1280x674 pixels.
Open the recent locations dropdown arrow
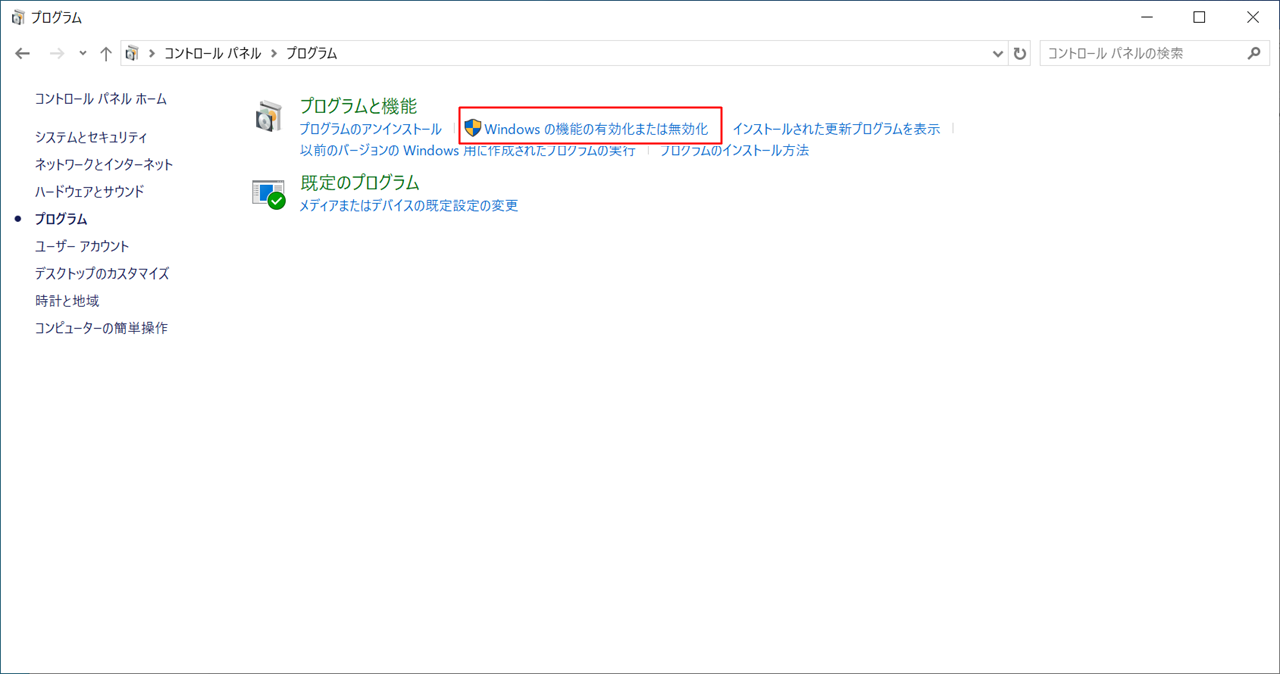[83, 54]
